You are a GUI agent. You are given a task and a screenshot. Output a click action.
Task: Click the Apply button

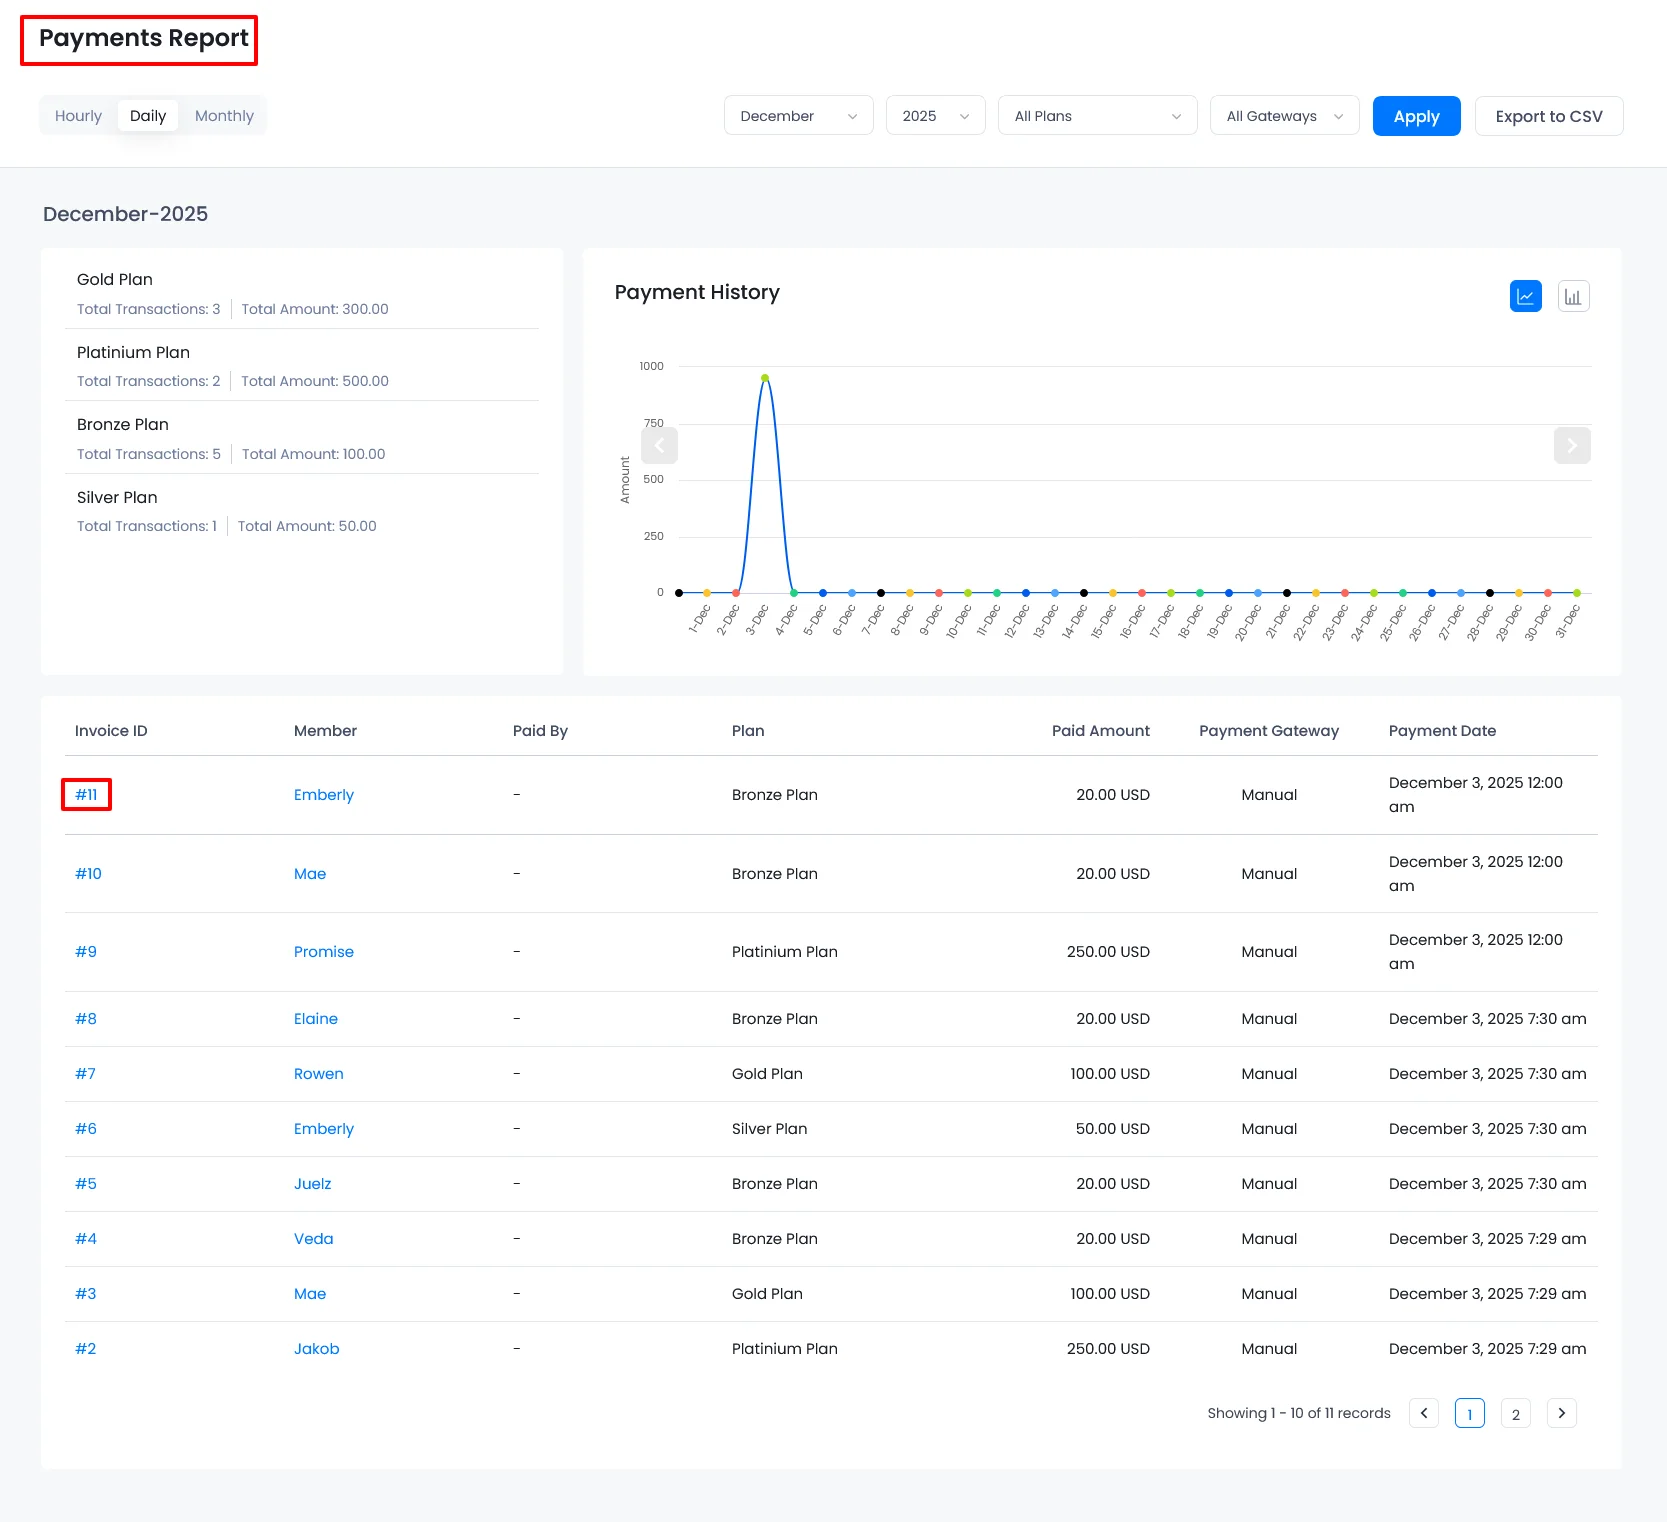point(1416,116)
